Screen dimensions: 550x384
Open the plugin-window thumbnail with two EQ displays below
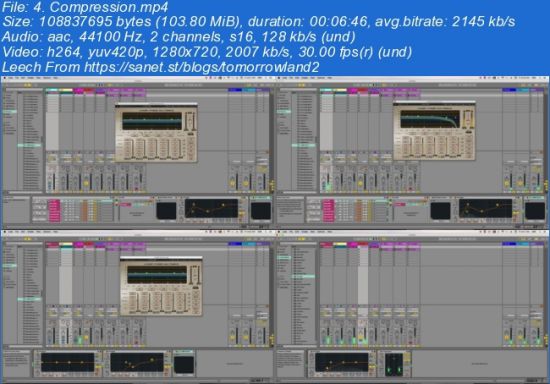click(x=138, y=306)
